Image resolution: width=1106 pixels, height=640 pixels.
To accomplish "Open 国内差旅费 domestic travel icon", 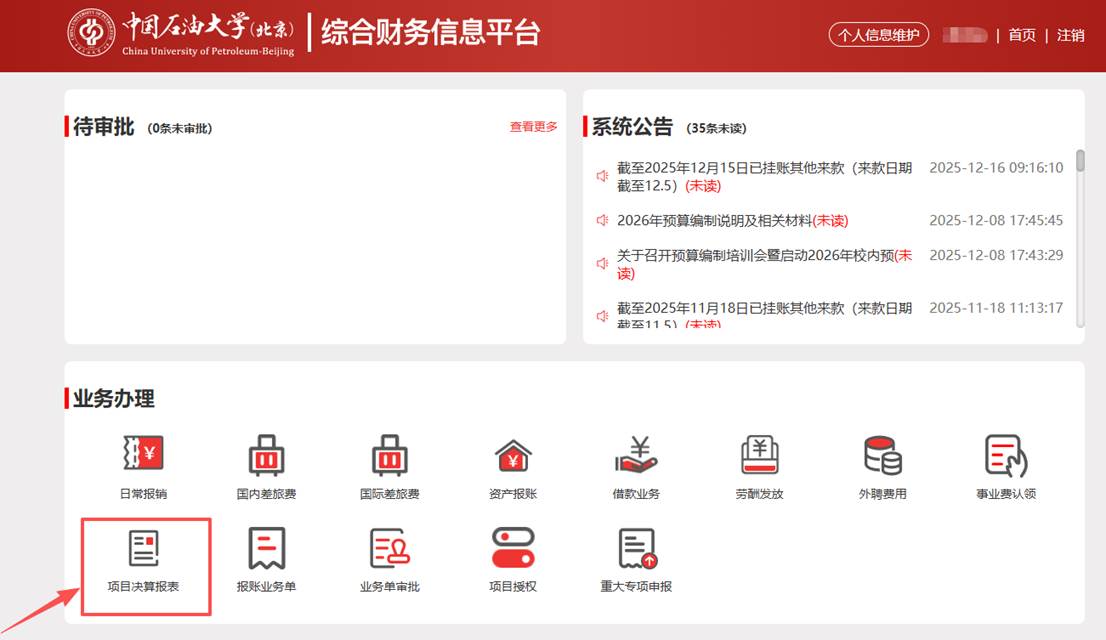I will [266, 457].
